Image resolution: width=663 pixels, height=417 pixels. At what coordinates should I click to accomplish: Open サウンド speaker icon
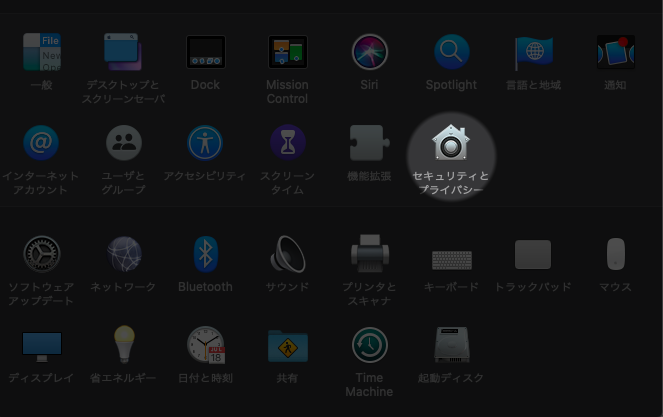pyautogui.click(x=288, y=254)
